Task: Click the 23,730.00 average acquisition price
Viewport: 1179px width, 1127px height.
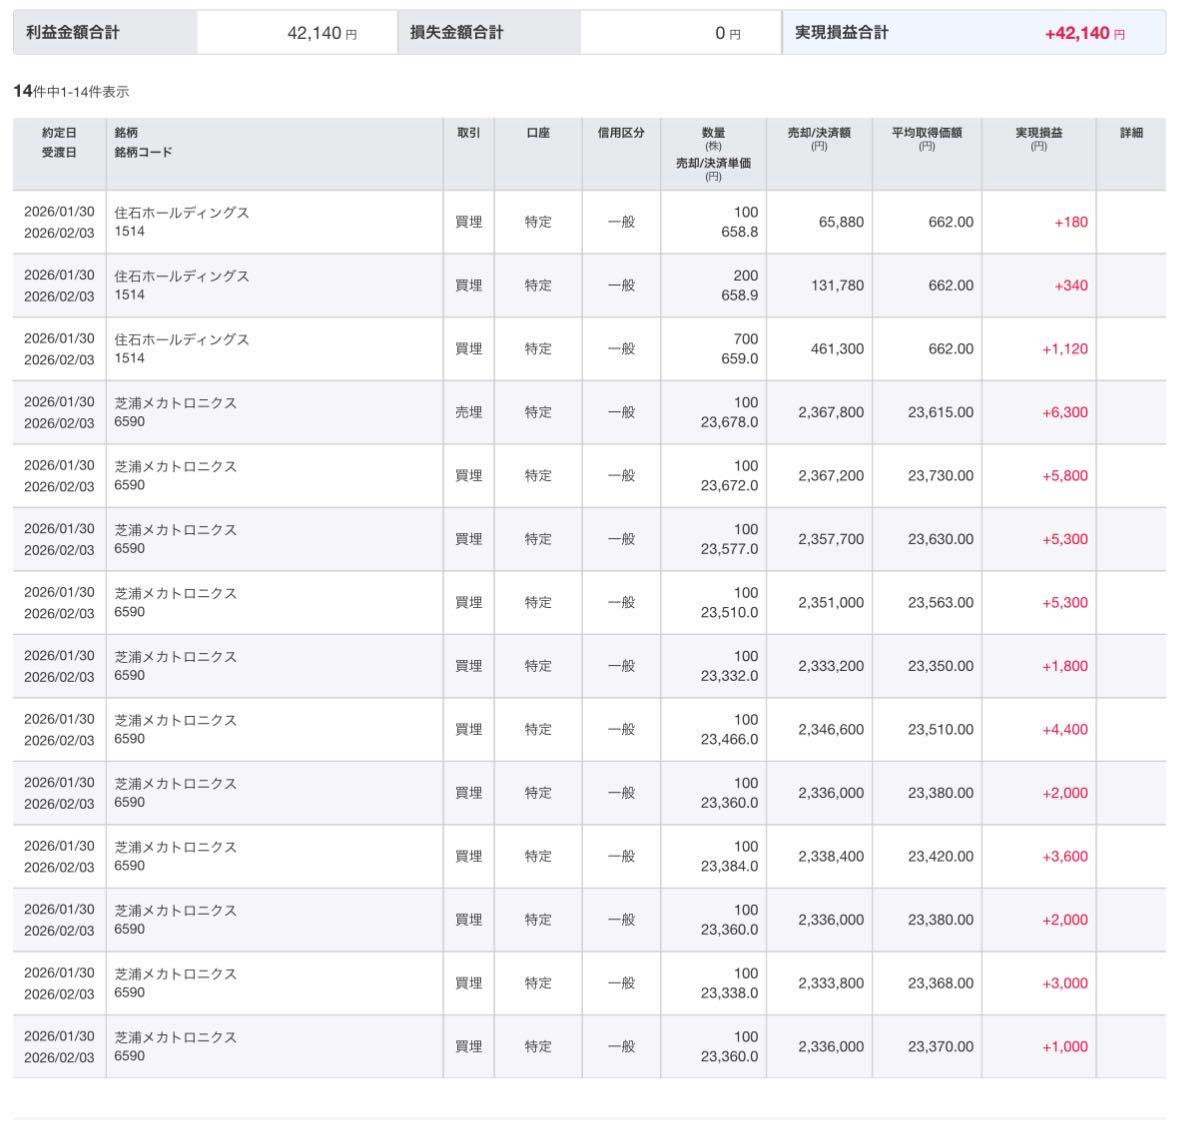Action: [x=940, y=476]
